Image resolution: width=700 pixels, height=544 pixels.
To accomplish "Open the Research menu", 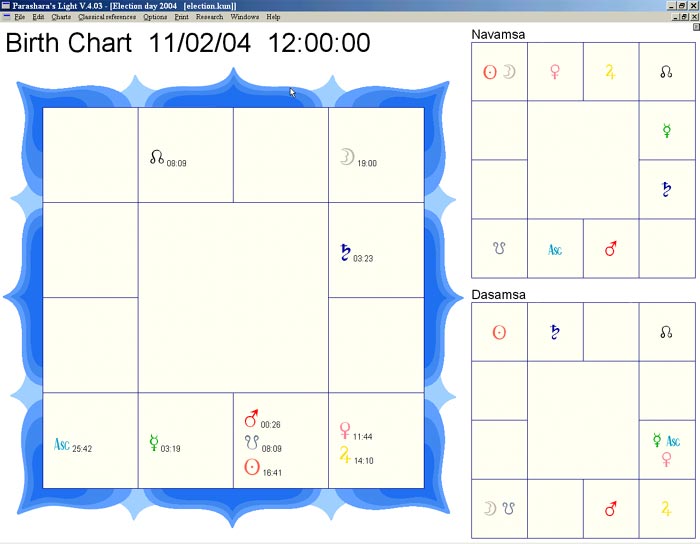I will [x=209, y=17].
